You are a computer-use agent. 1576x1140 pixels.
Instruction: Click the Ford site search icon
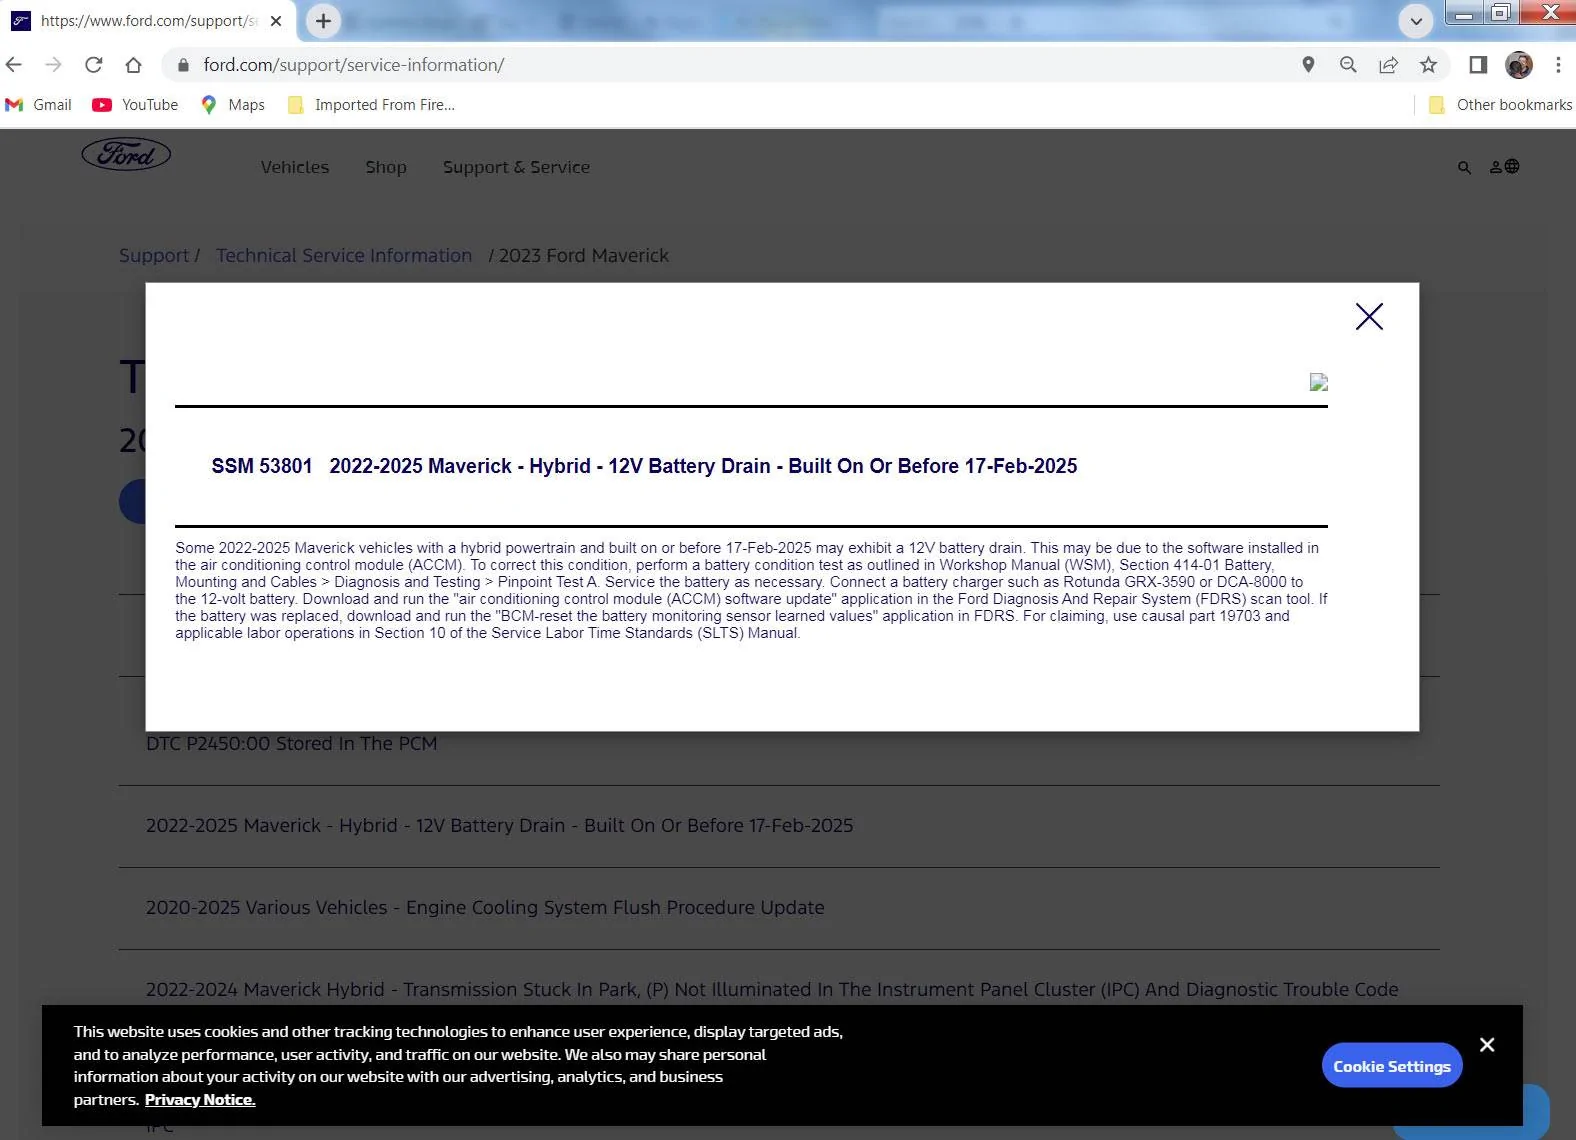[x=1464, y=168]
